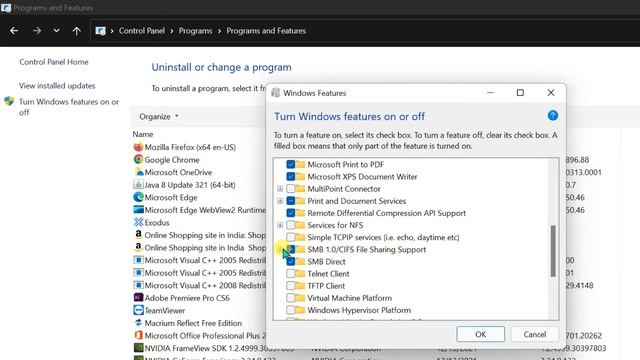Image resolution: width=640 pixels, height=360 pixels.
Task: Click the Windows Features list scrollbar thumb
Action: tap(553, 251)
